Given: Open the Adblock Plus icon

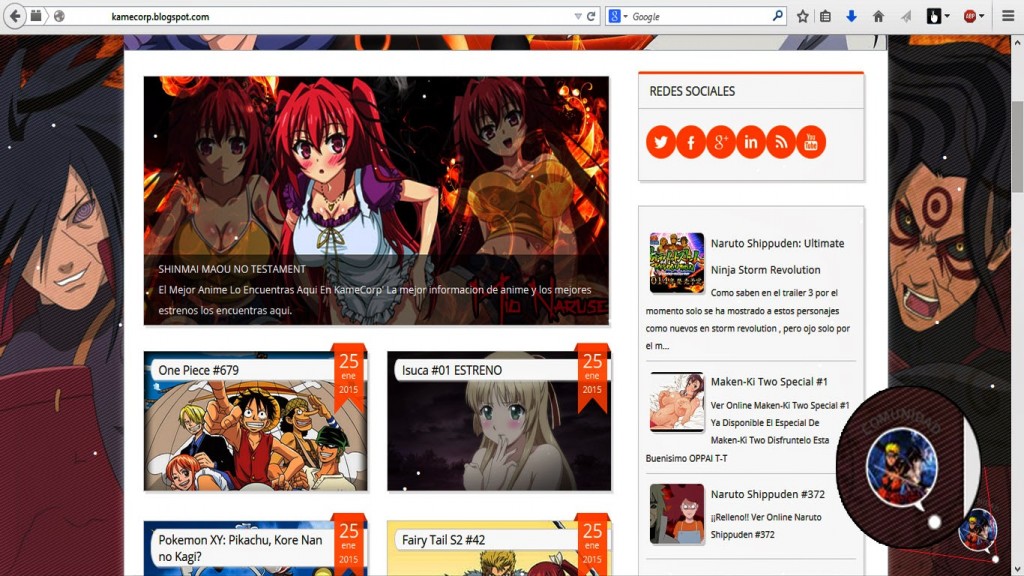Looking at the screenshot, I should [970, 16].
